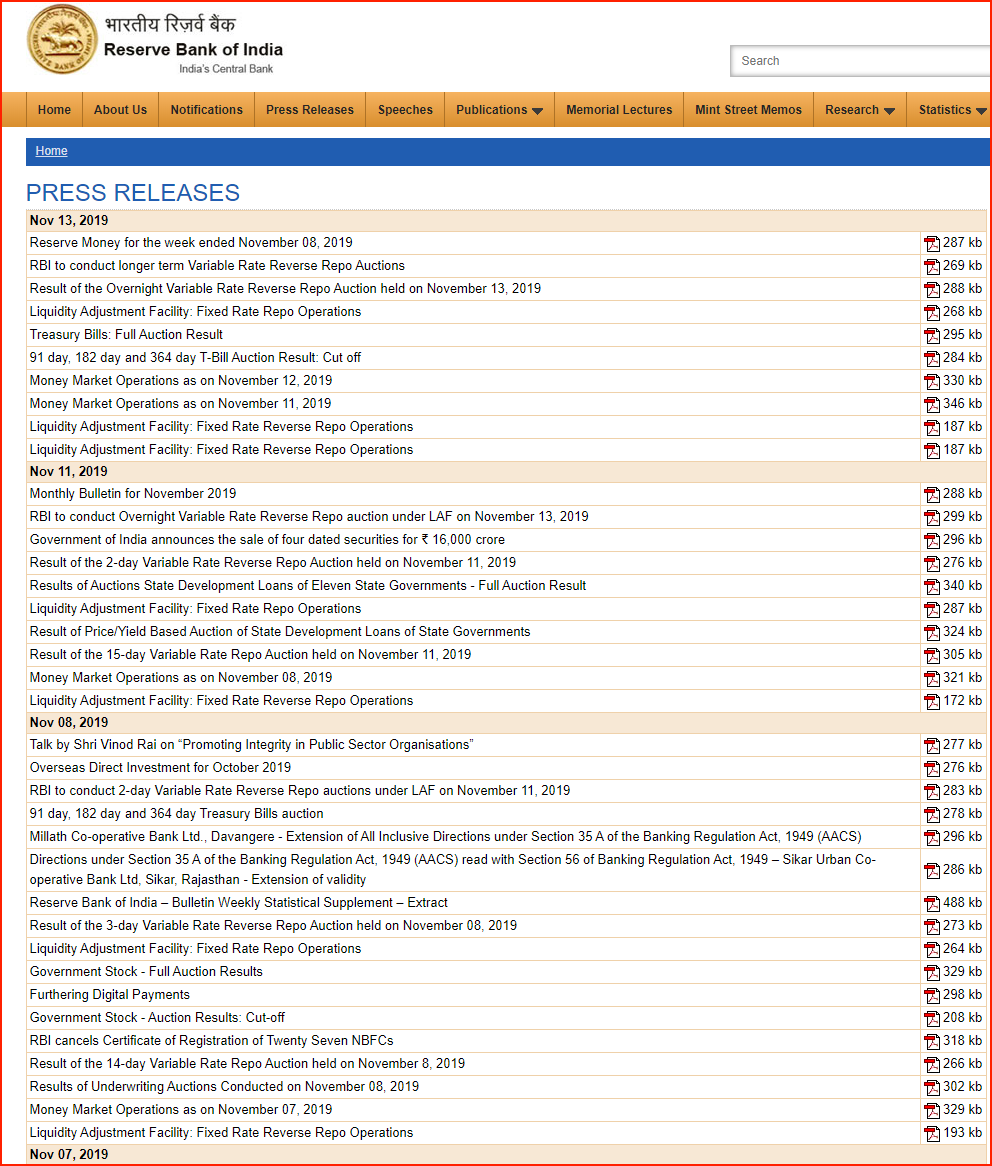Viewport: 992px width, 1166px height.
Task: Go to Home in navigation bar
Action: [x=54, y=110]
